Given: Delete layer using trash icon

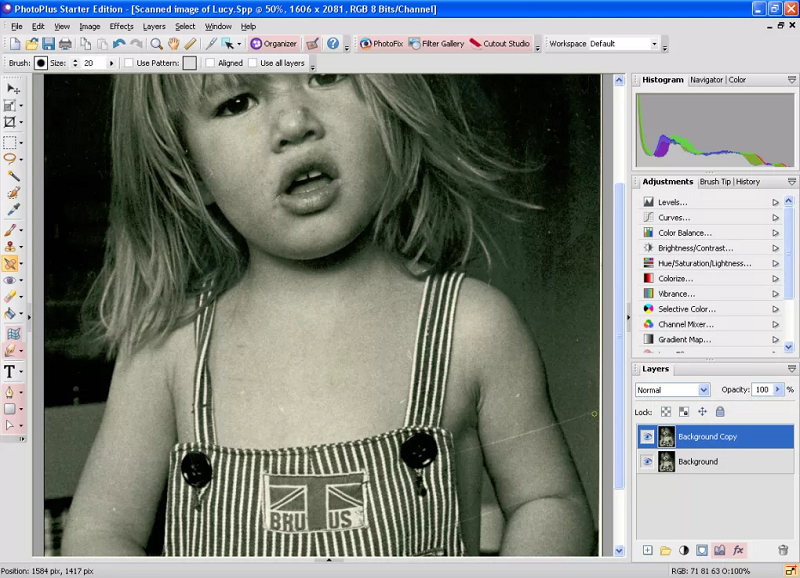Looking at the screenshot, I should pos(783,550).
